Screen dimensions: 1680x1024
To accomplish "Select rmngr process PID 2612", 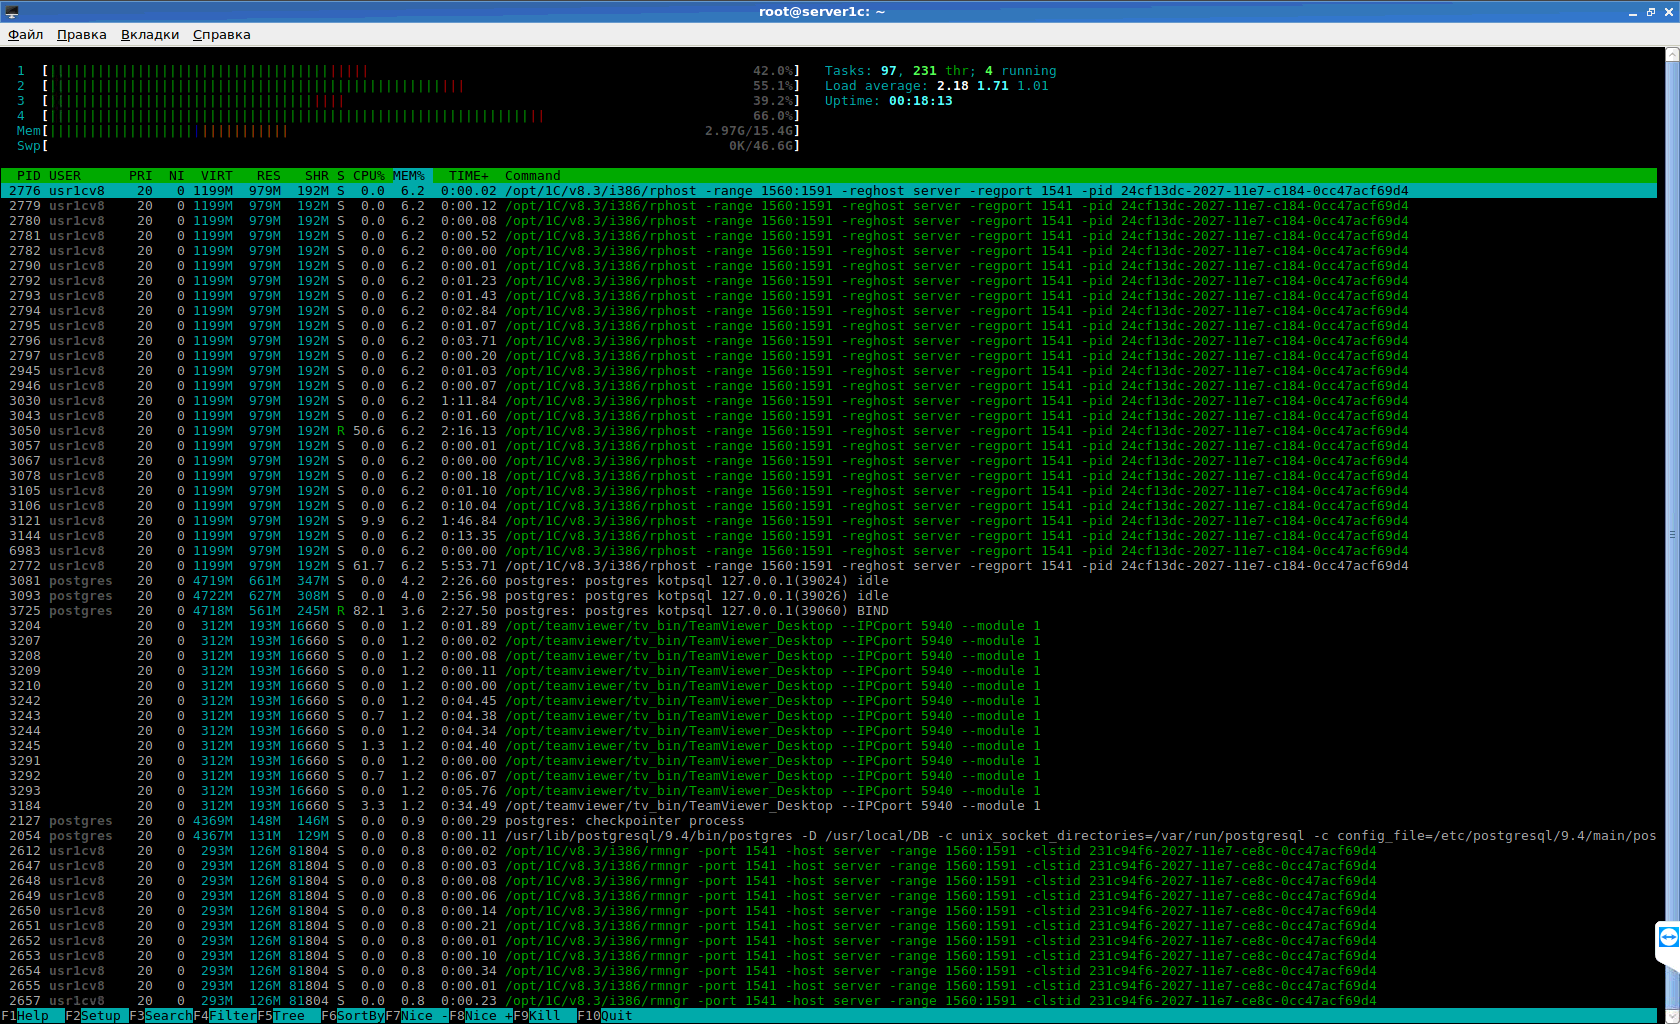I will (x=828, y=851).
